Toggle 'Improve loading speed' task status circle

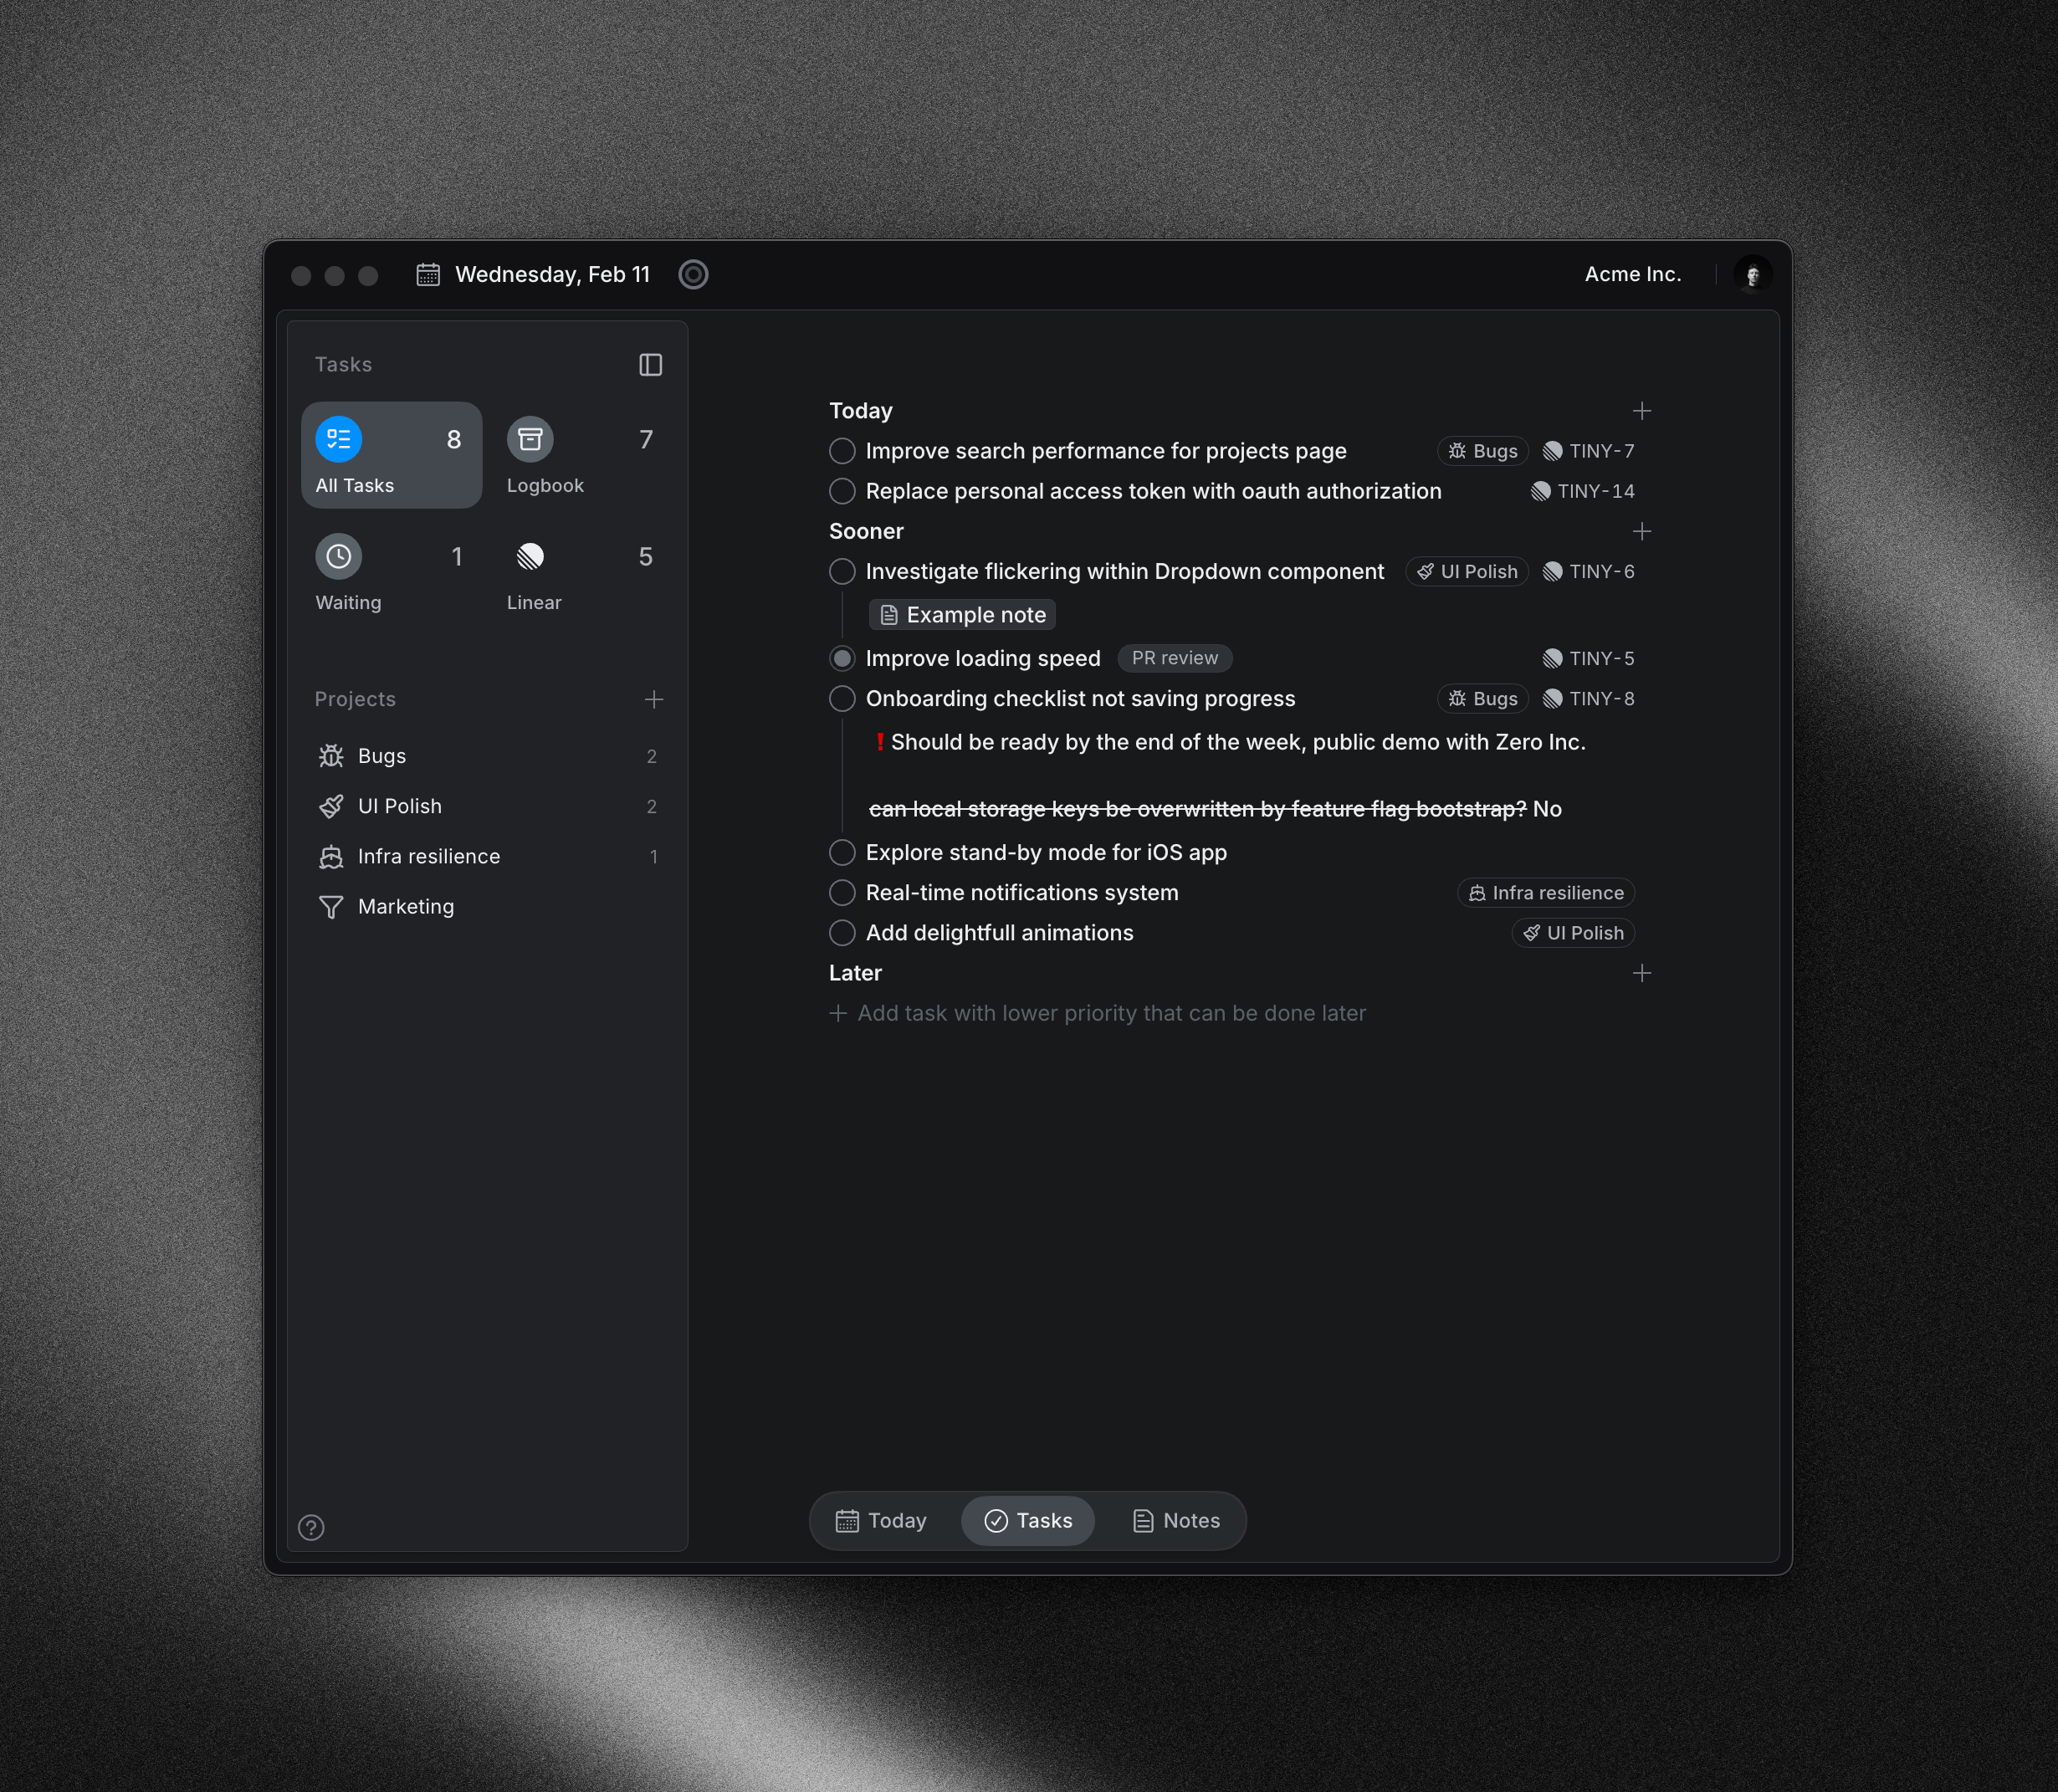(842, 658)
